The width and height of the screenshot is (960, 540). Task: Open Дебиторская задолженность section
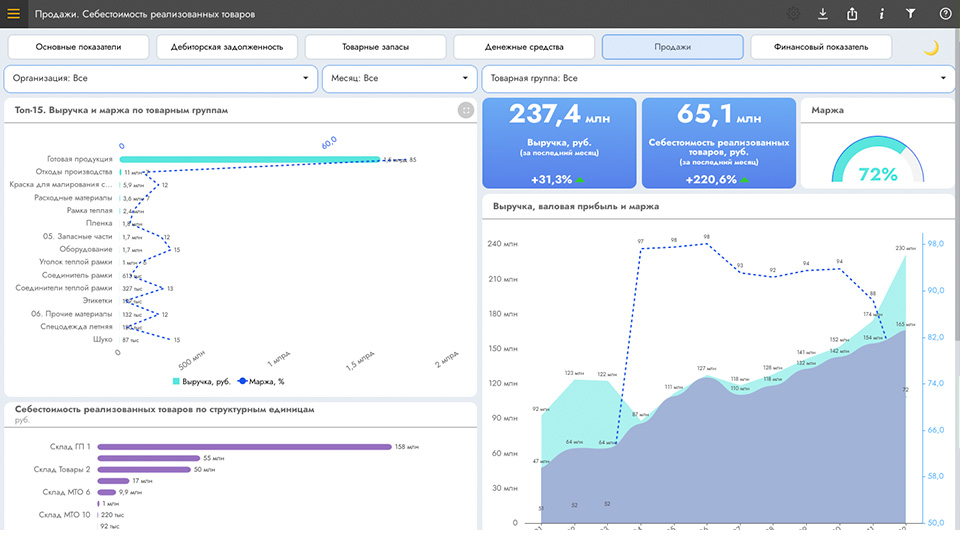tap(227, 47)
